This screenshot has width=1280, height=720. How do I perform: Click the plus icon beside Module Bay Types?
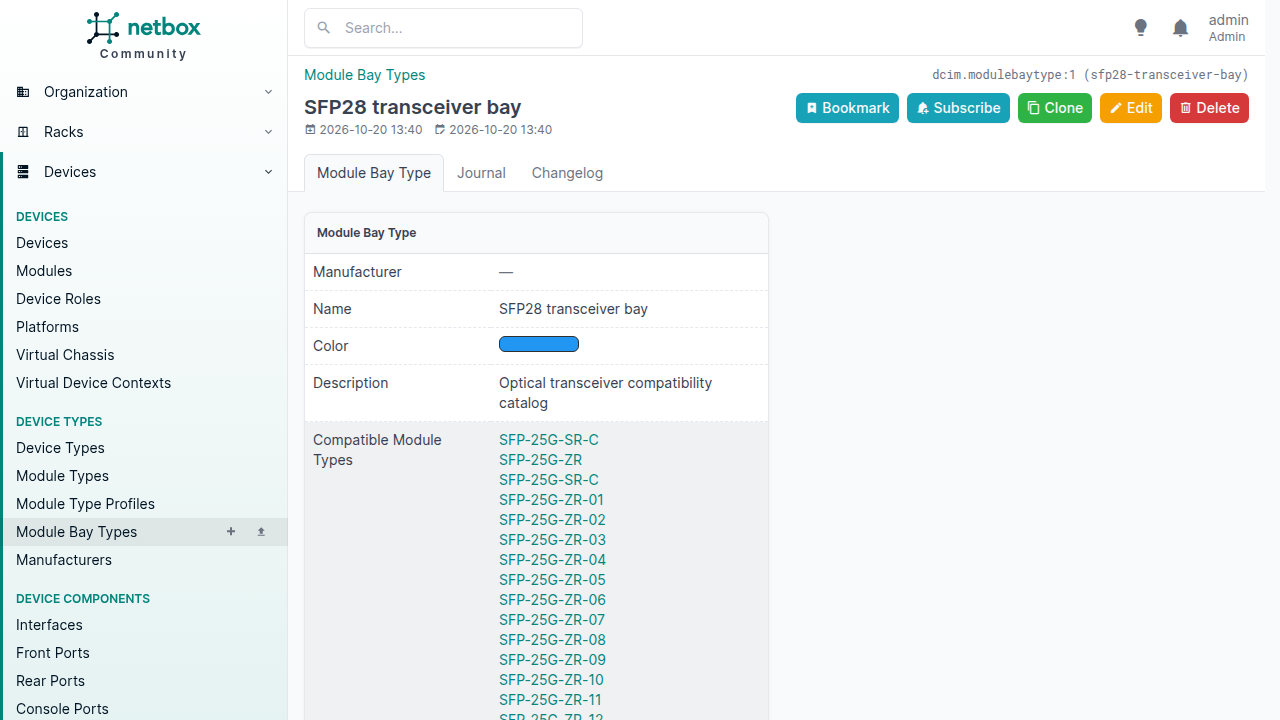tap(231, 532)
